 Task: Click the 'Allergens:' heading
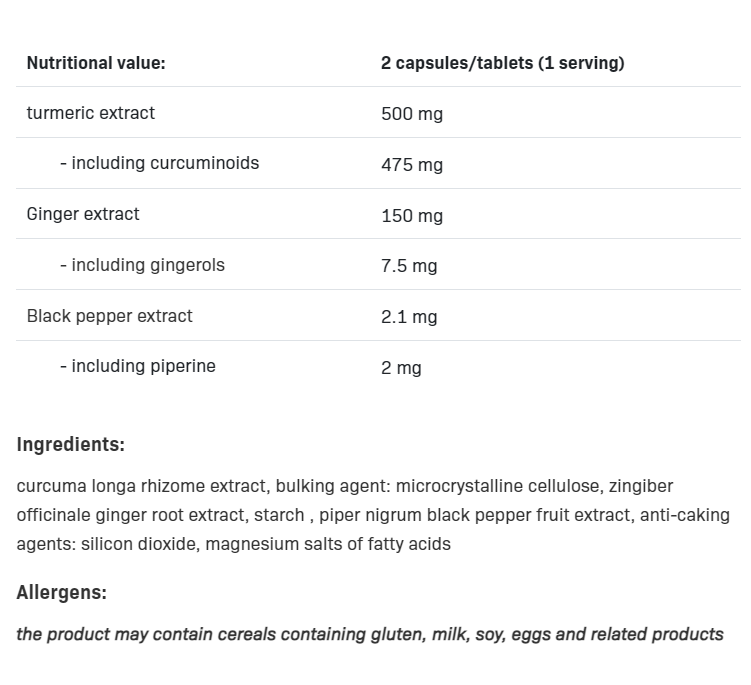pos(61,593)
